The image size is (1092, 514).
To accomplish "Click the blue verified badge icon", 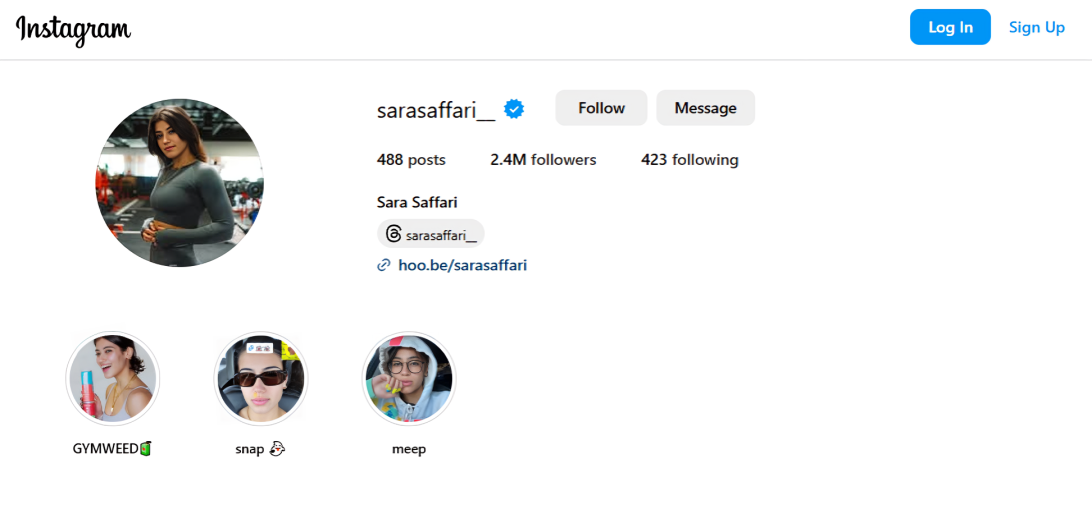I will [x=514, y=109].
